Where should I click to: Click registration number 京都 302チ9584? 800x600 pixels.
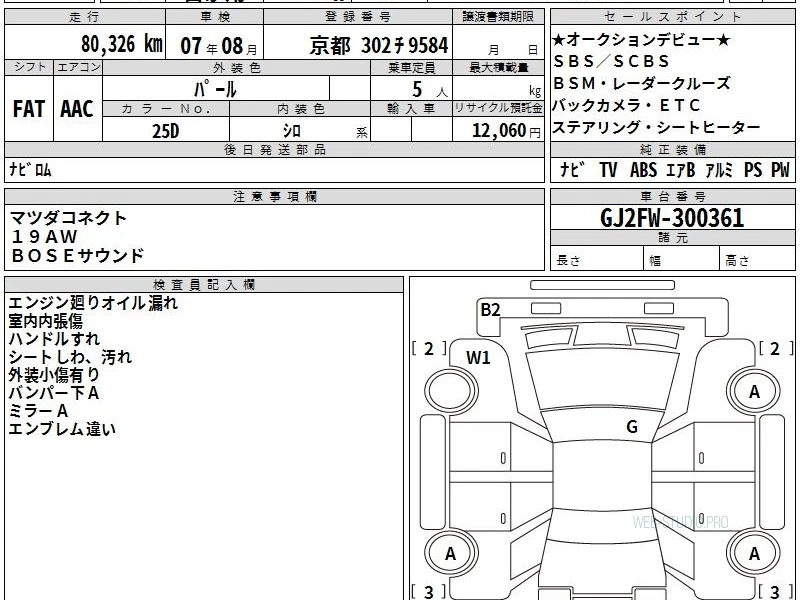tap(379, 46)
